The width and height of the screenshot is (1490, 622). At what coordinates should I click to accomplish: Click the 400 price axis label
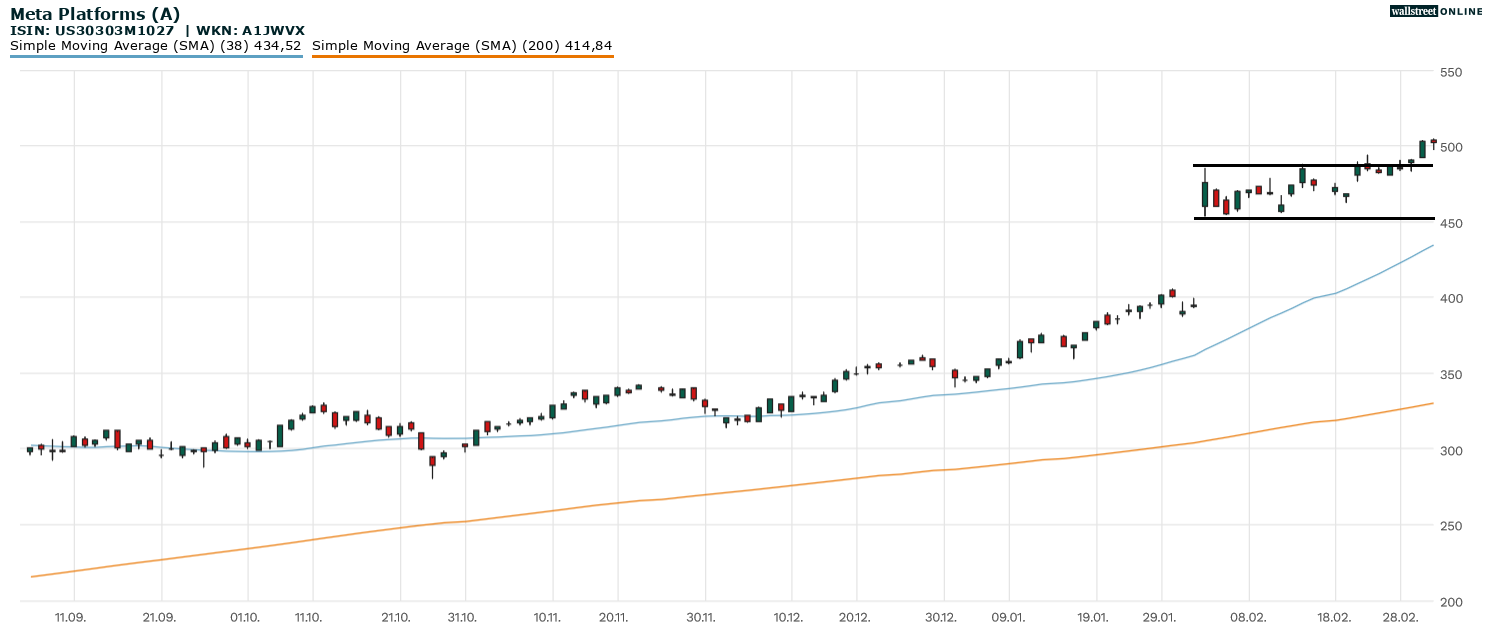(x=1451, y=299)
